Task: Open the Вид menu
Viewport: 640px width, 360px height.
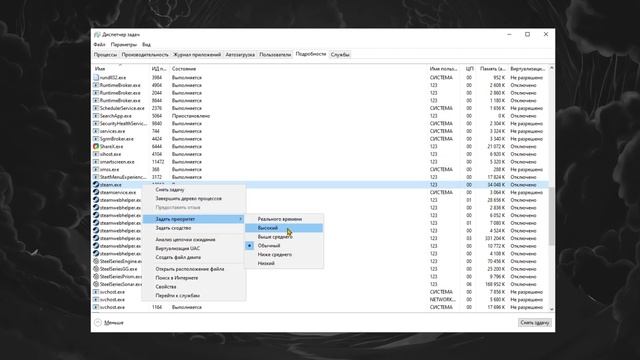Action: pyautogui.click(x=147, y=44)
